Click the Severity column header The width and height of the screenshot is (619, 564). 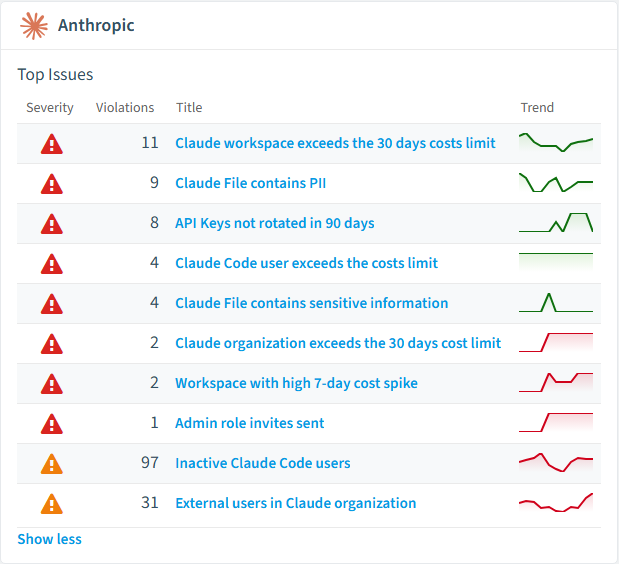click(x=50, y=108)
